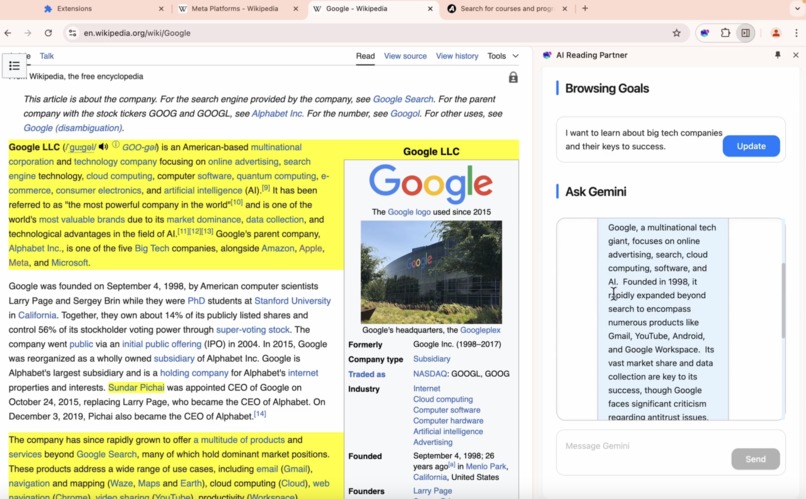Screen dimensions: 806x499
Task: Follow the most valuable brands link
Action: 82,219
